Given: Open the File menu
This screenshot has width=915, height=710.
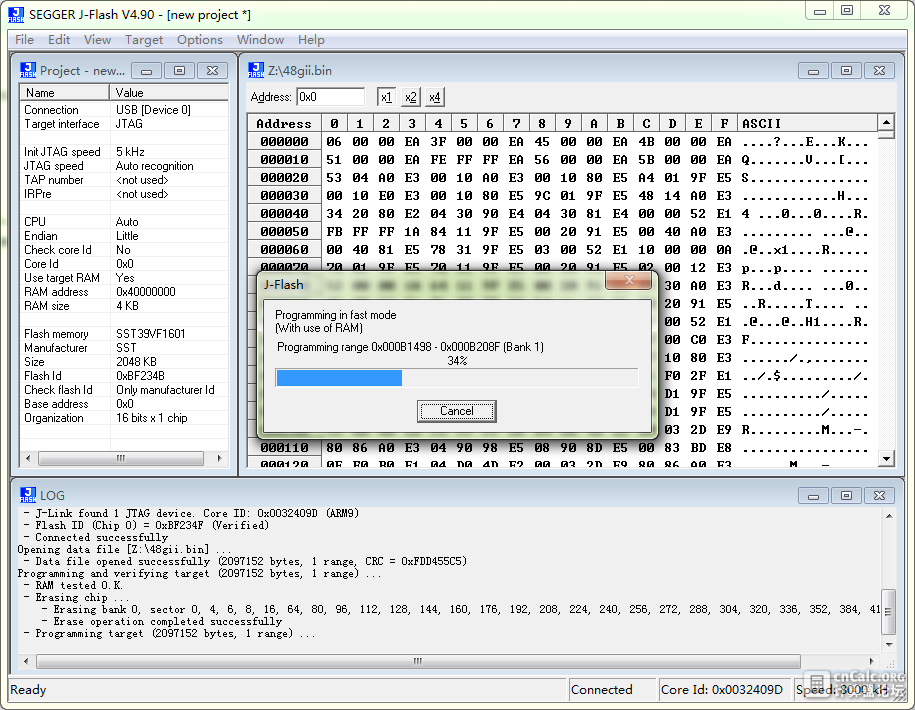Looking at the screenshot, I should point(24,40).
